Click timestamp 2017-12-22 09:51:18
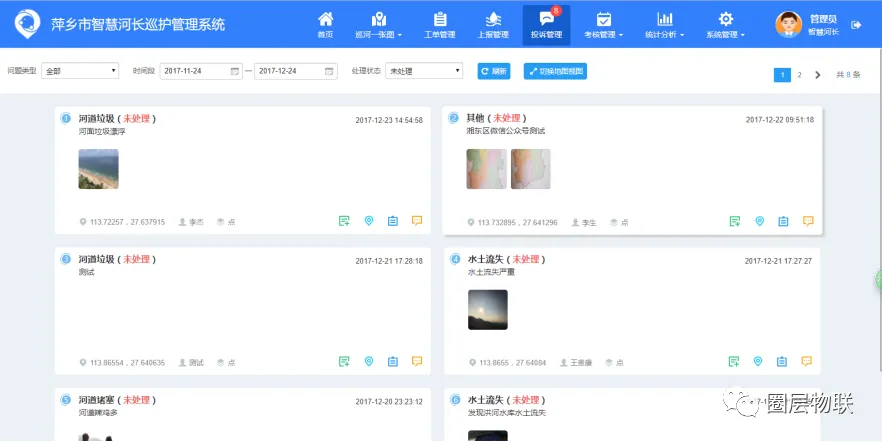 (780, 120)
